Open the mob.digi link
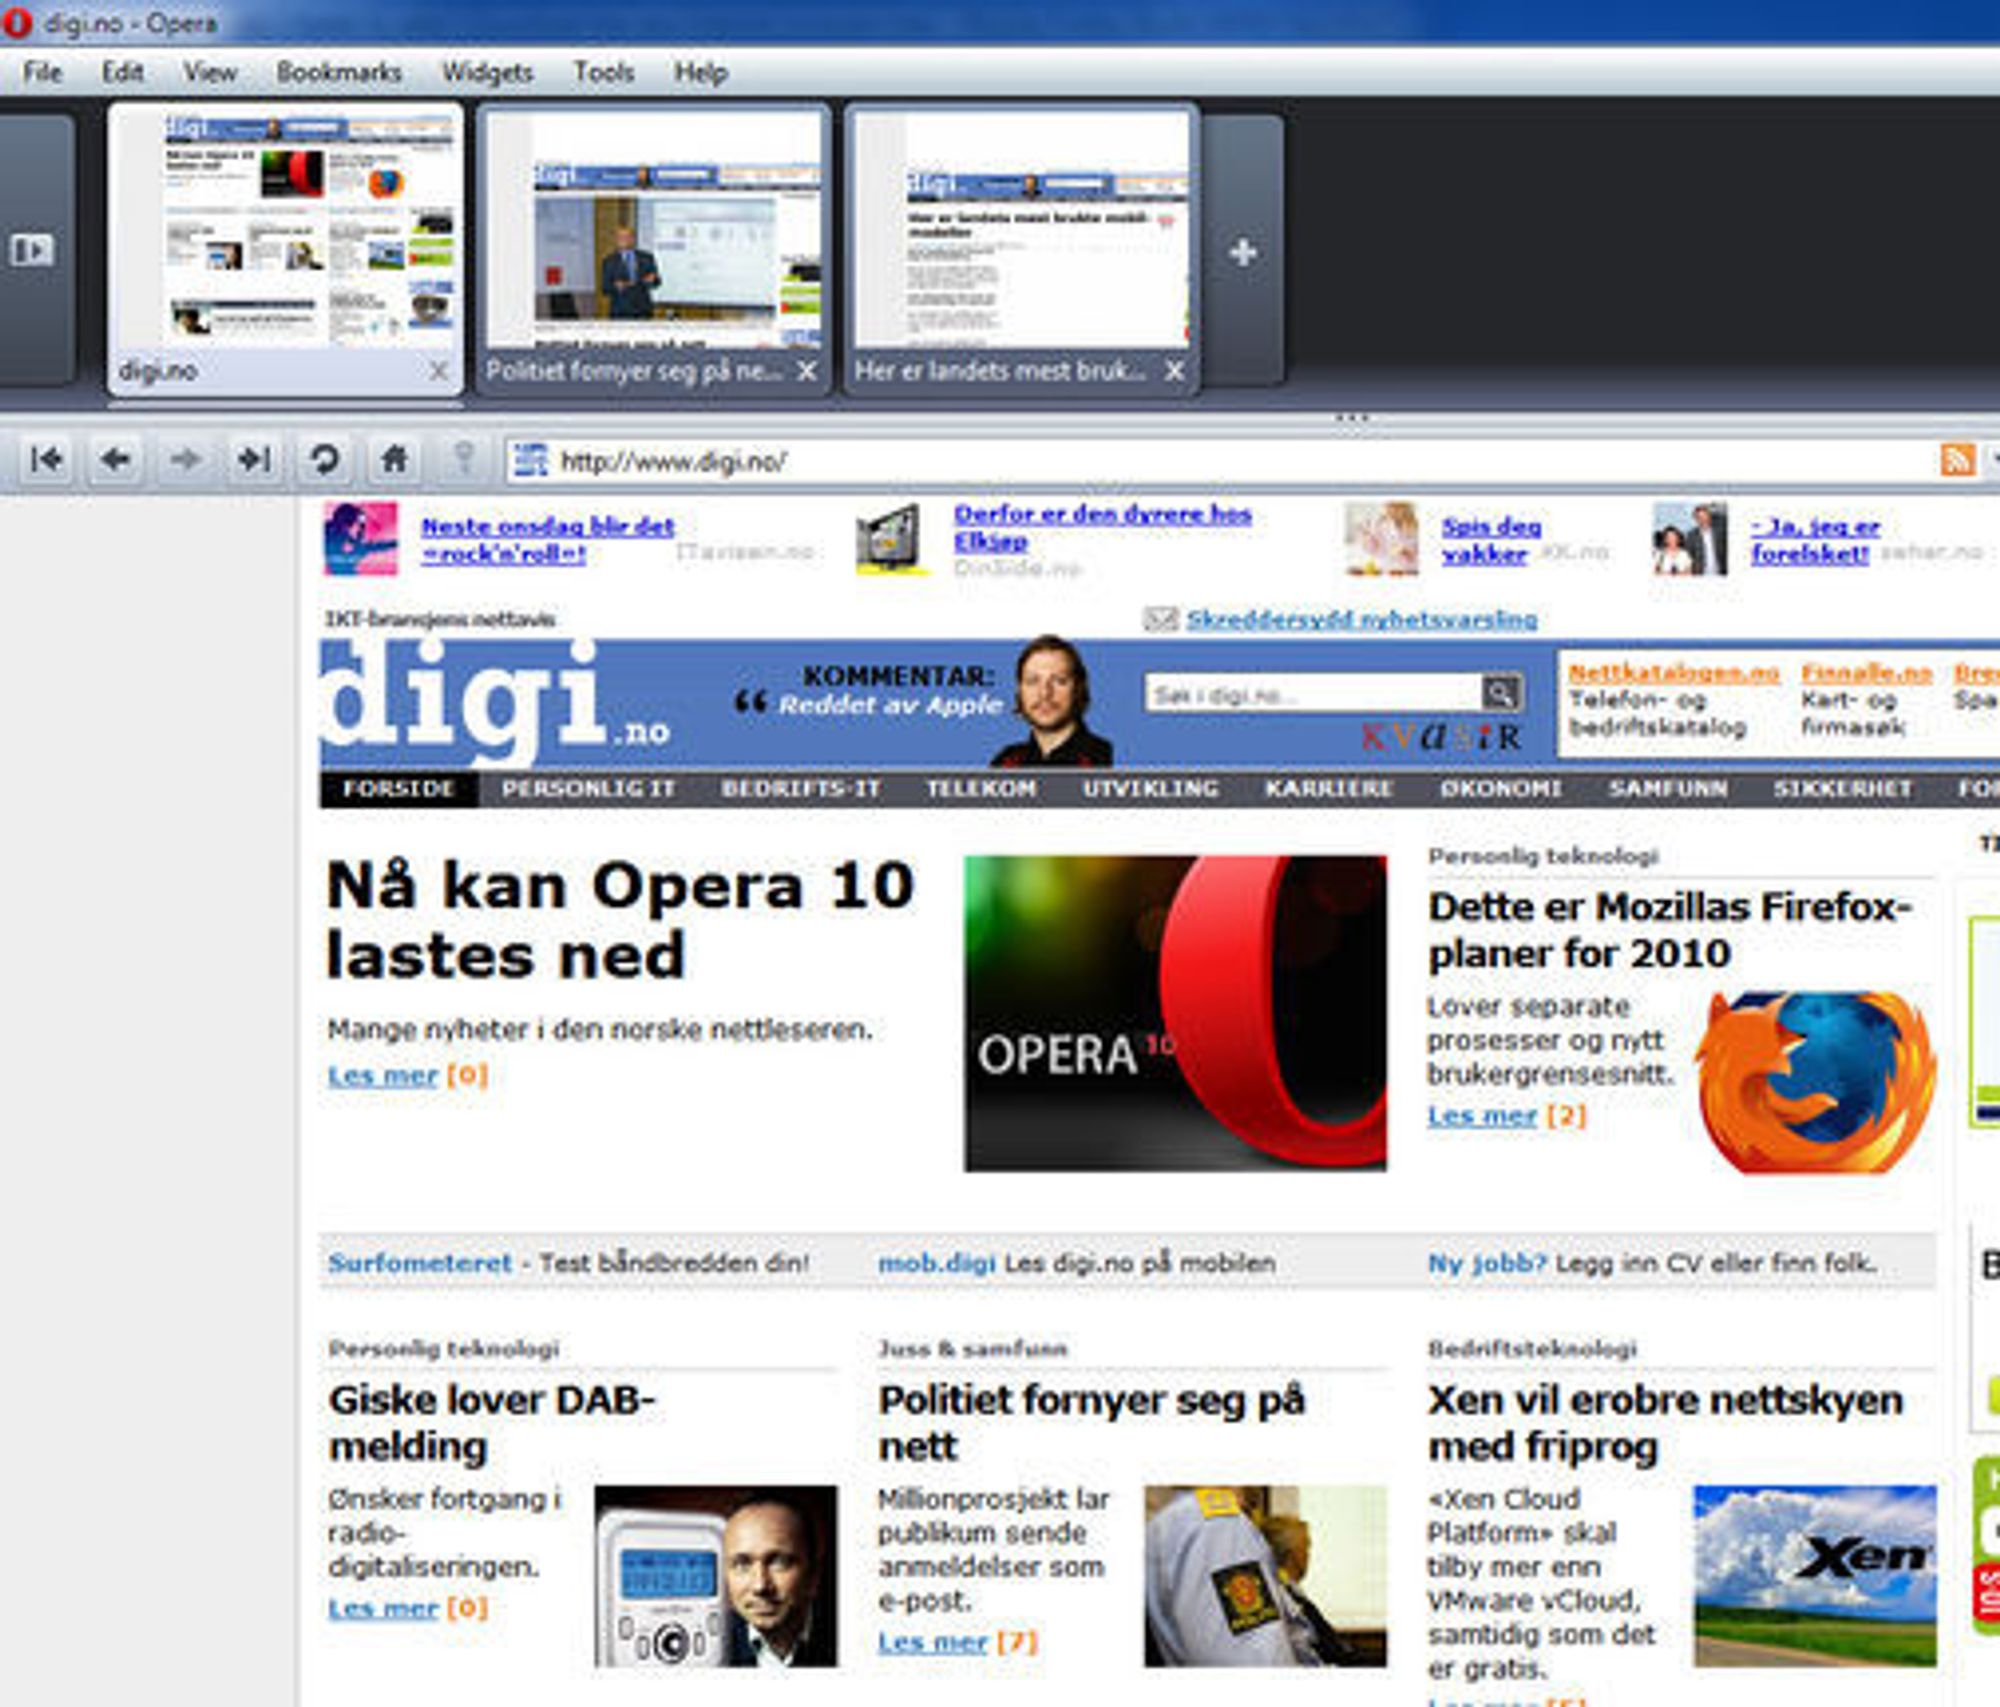The image size is (2000, 1707). coord(936,1262)
